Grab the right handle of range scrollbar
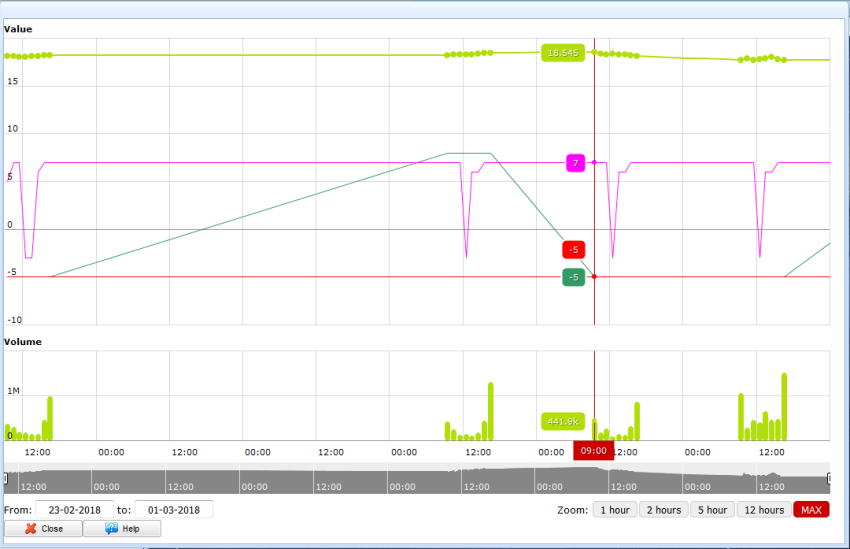 coord(829,479)
